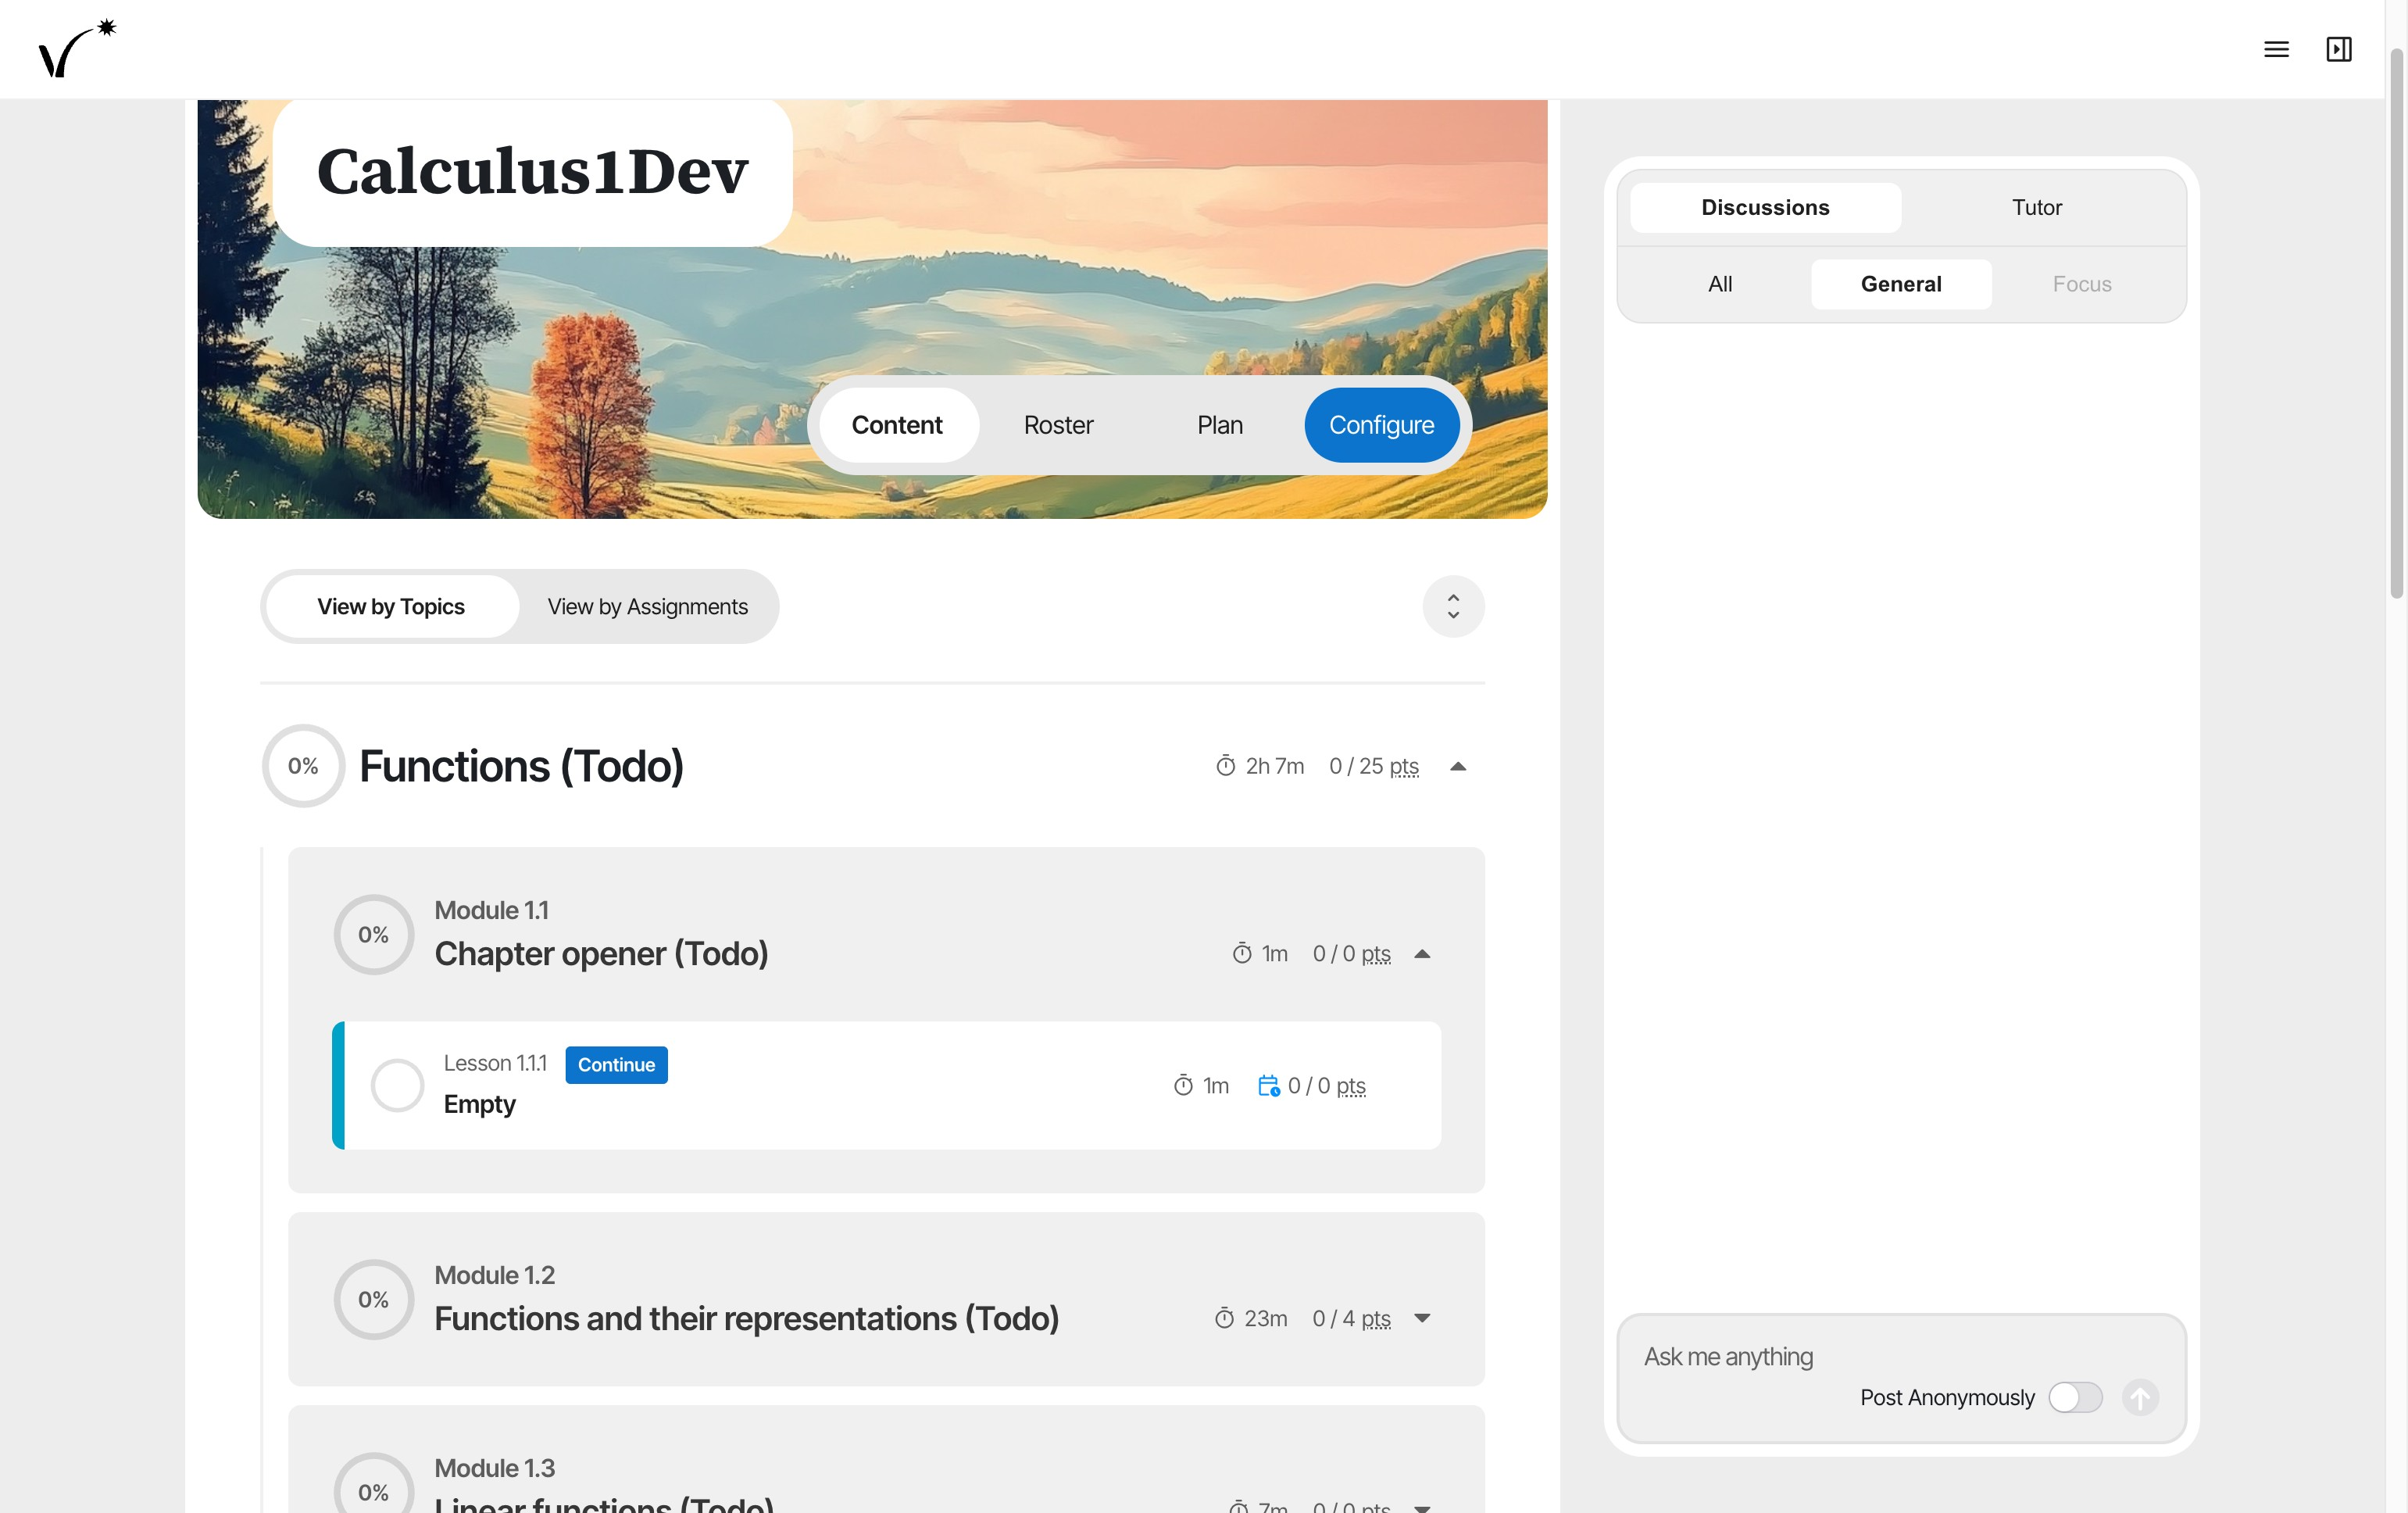Toggle the Post Anonymously switch
Screen dimensions: 2408x1513
2074,1397
